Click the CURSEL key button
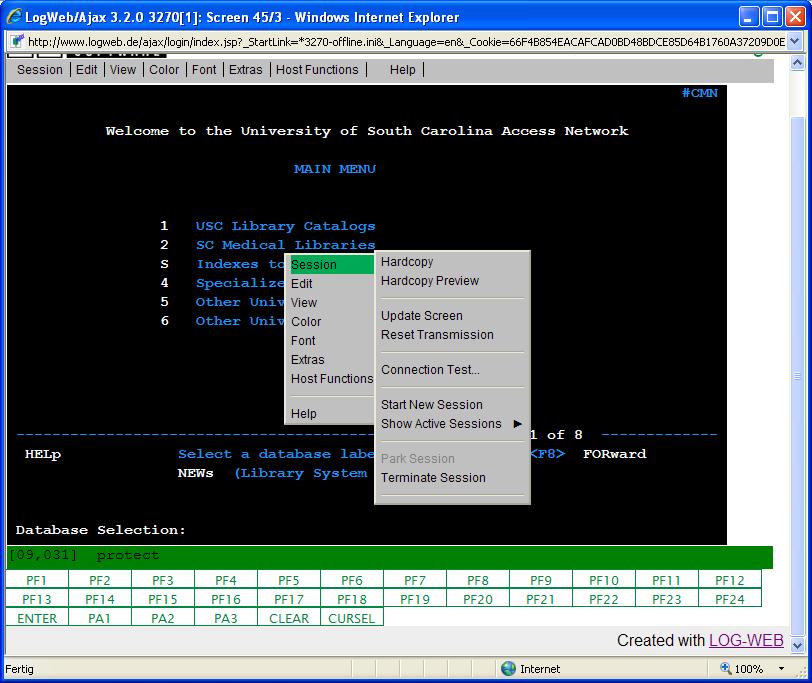Image resolution: width=812 pixels, height=683 pixels. pos(352,618)
